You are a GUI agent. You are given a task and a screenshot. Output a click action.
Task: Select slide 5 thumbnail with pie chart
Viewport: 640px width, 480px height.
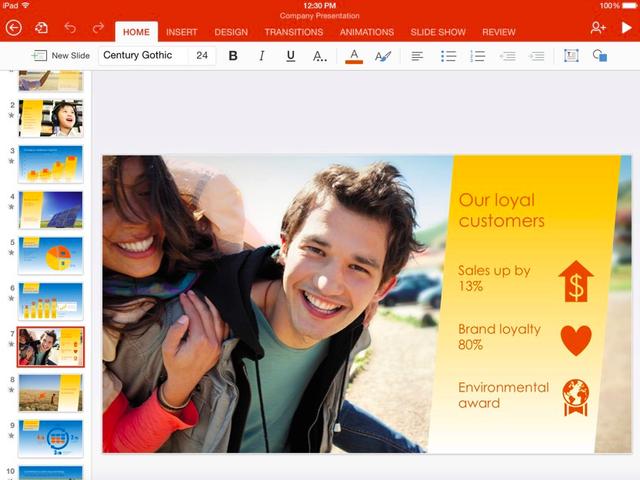(x=50, y=255)
